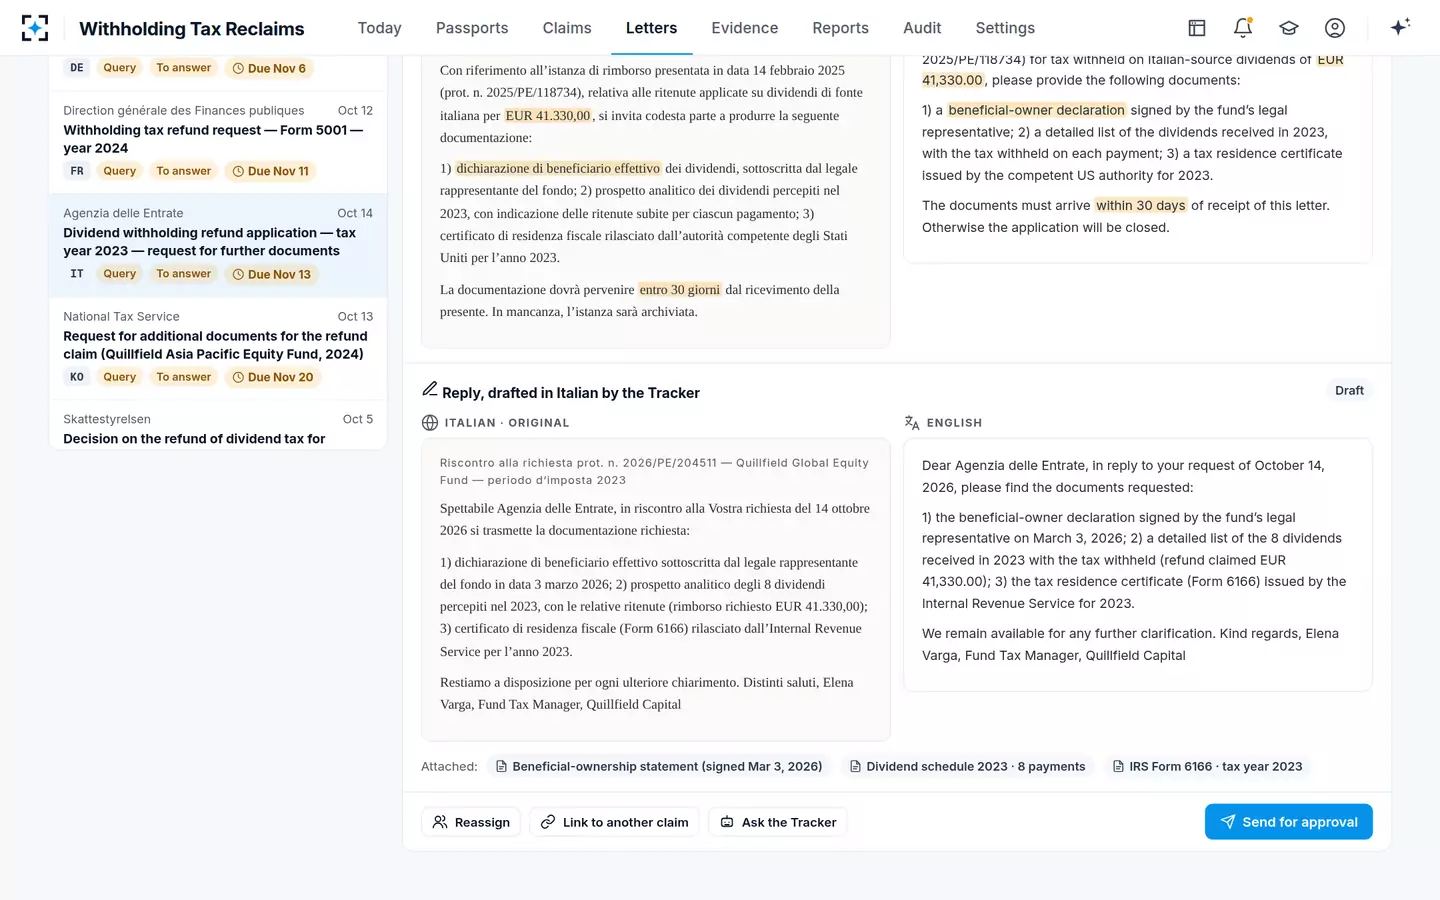Select the Agenzia delle Entrate letter
This screenshot has height=900, width=1440.
tap(218, 244)
